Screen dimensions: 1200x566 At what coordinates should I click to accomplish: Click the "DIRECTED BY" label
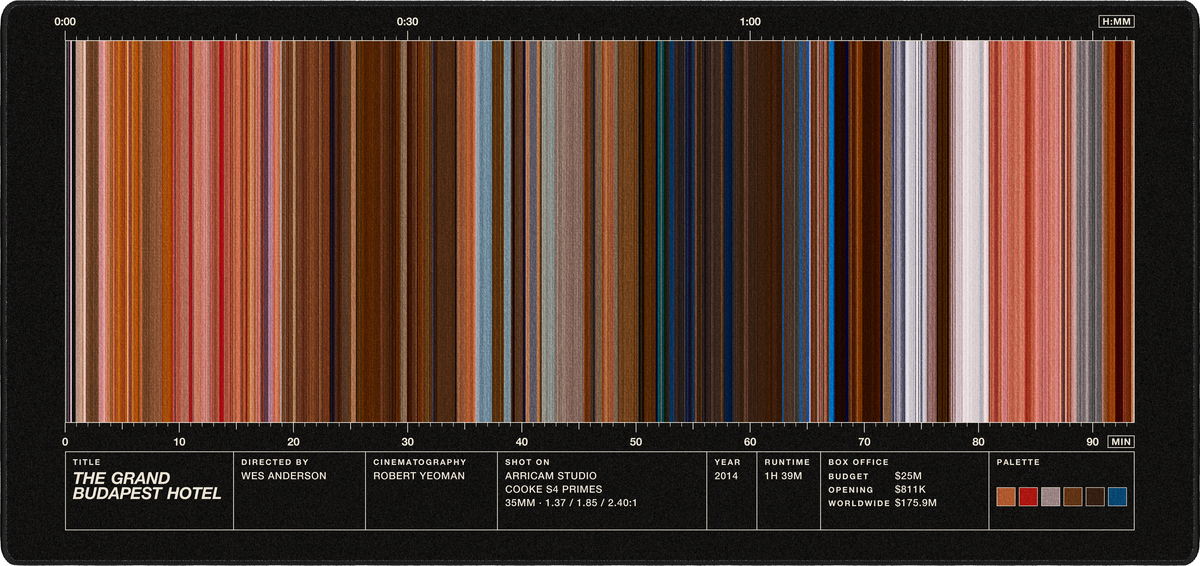[275, 462]
